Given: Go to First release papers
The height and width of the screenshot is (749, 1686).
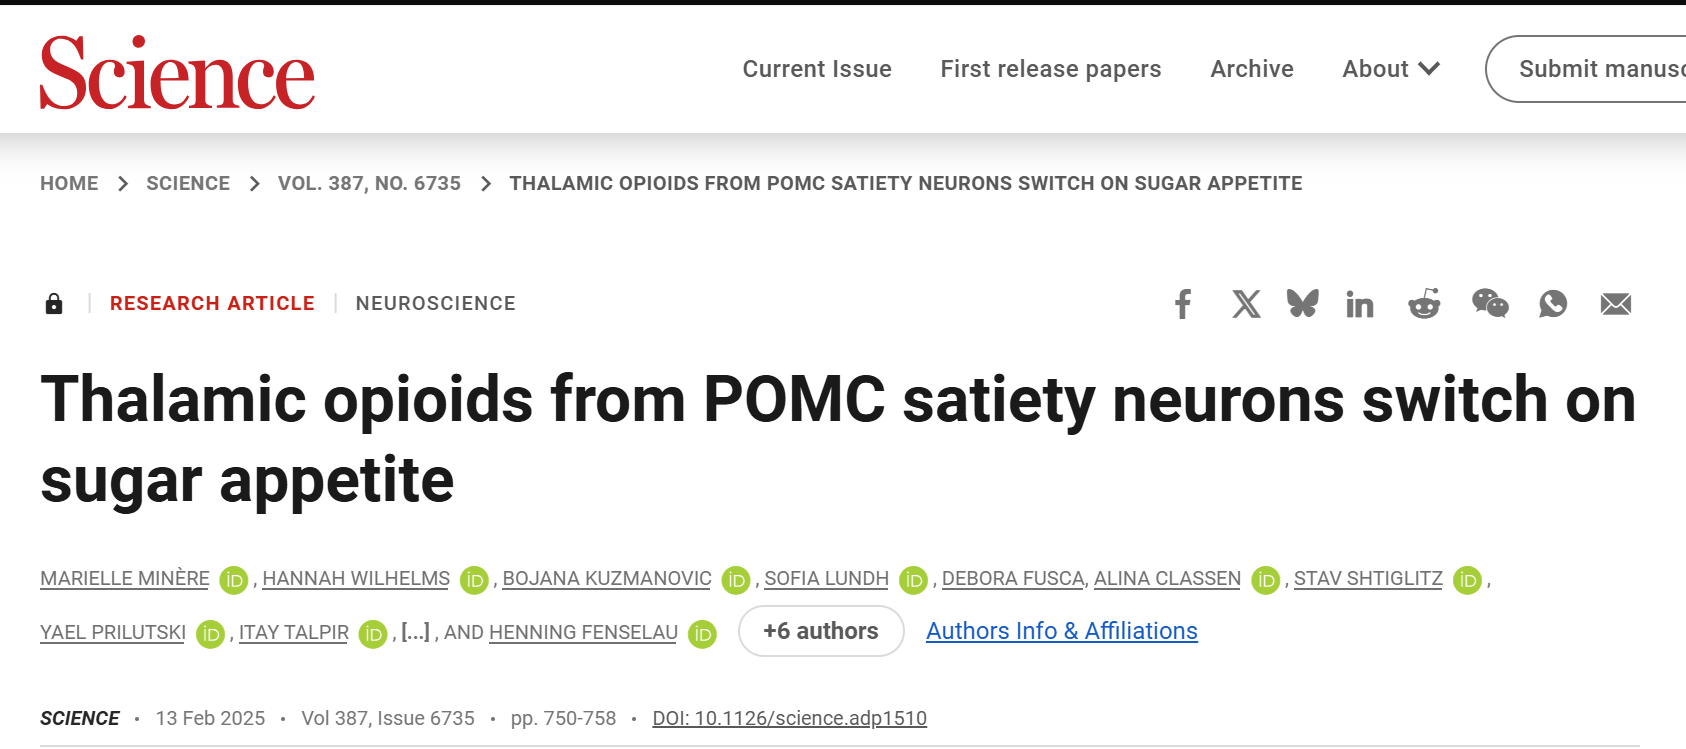Looking at the screenshot, I should 1051,69.
